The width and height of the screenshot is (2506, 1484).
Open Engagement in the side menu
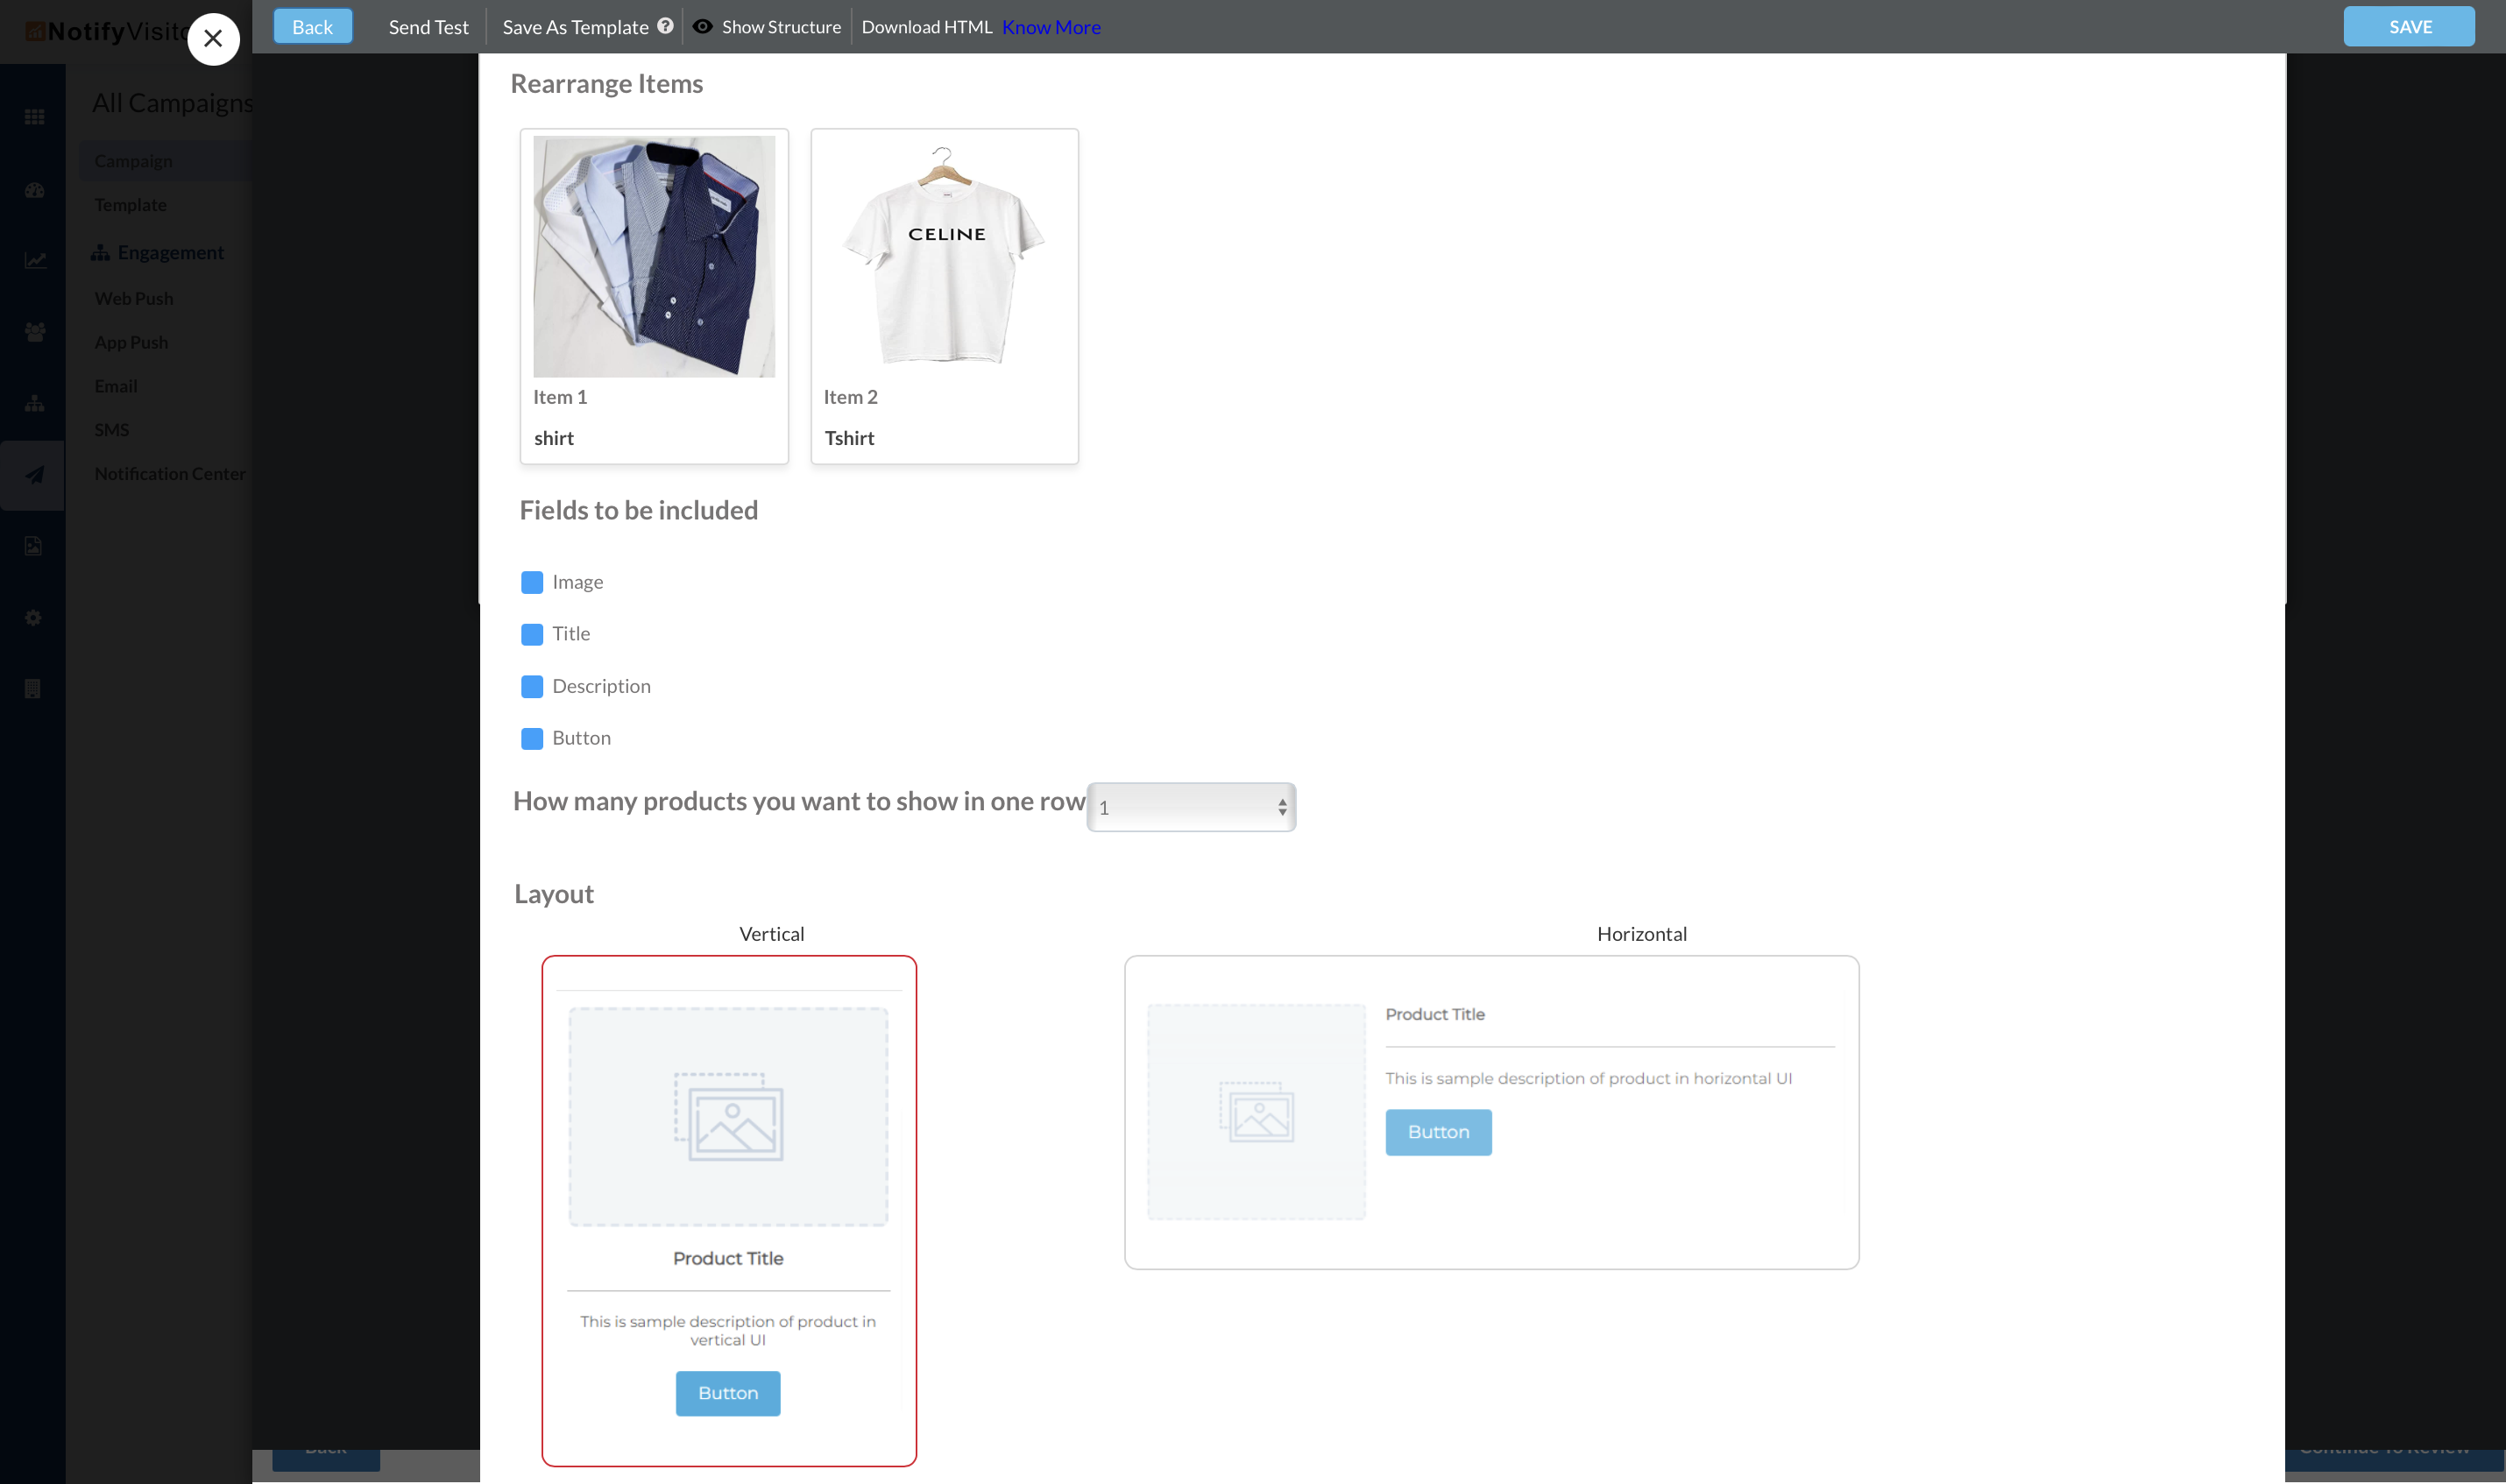click(170, 252)
